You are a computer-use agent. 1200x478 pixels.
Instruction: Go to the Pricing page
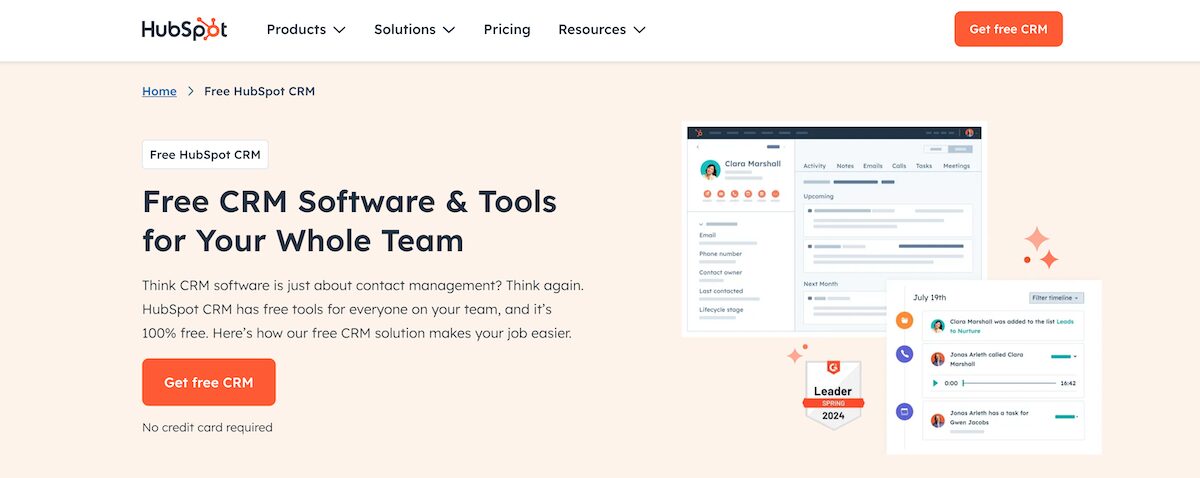(x=507, y=29)
